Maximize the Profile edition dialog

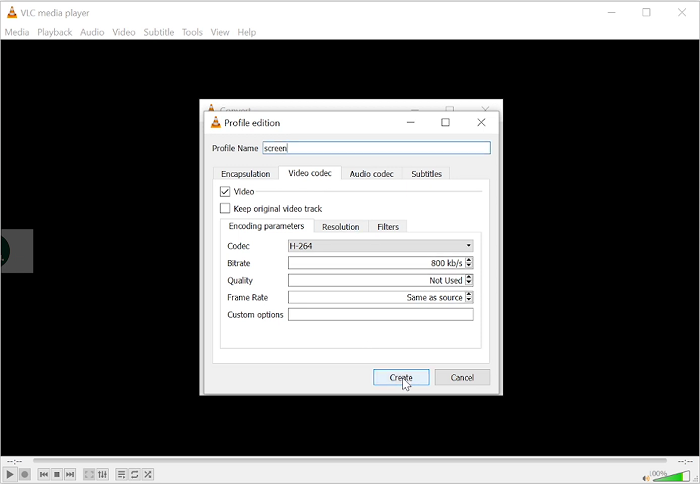[x=445, y=122]
